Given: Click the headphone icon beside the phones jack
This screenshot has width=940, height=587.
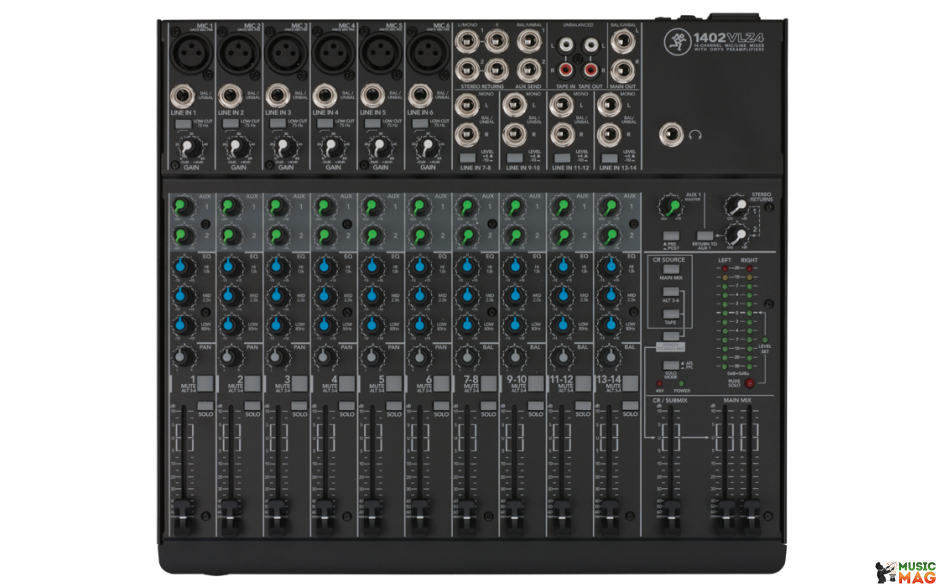Looking at the screenshot, I should tap(695, 135).
